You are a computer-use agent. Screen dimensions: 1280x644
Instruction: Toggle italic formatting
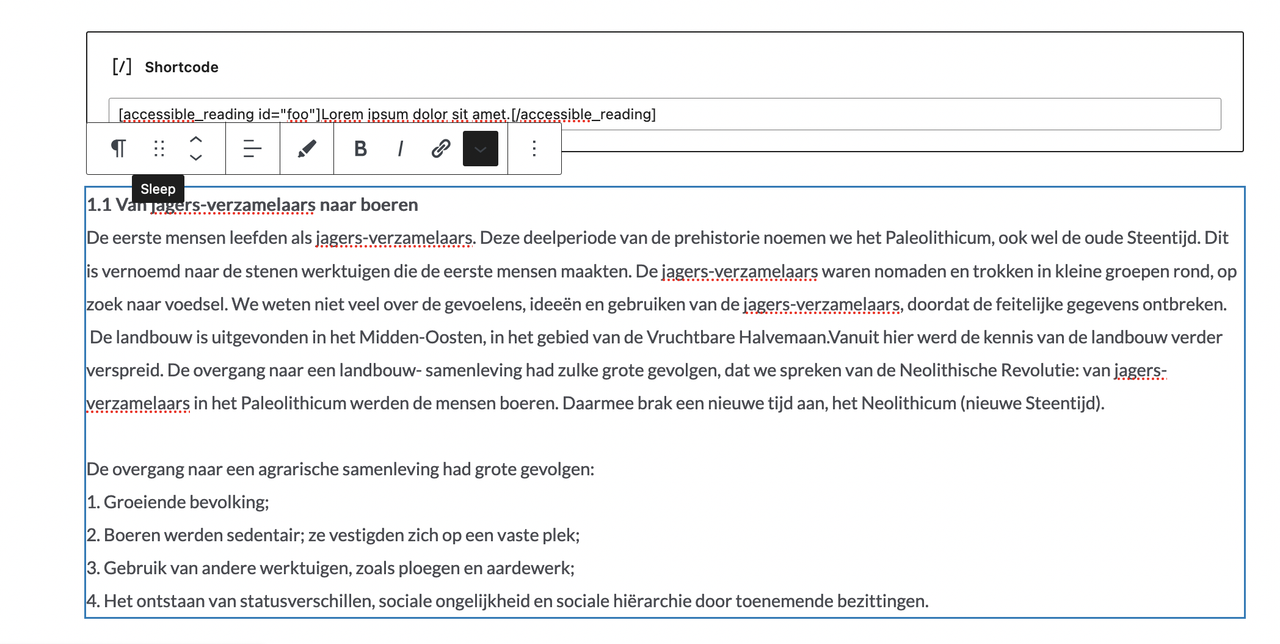[x=401, y=149]
